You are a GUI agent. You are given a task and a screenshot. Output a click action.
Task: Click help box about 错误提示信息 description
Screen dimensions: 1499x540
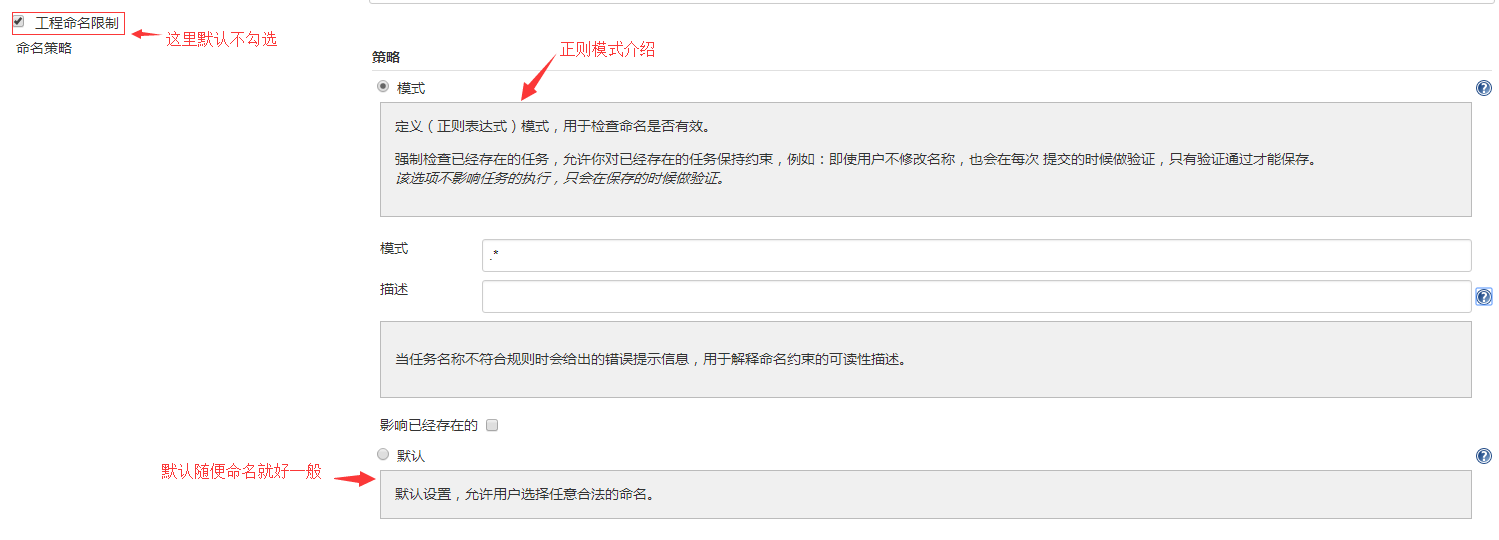(925, 359)
